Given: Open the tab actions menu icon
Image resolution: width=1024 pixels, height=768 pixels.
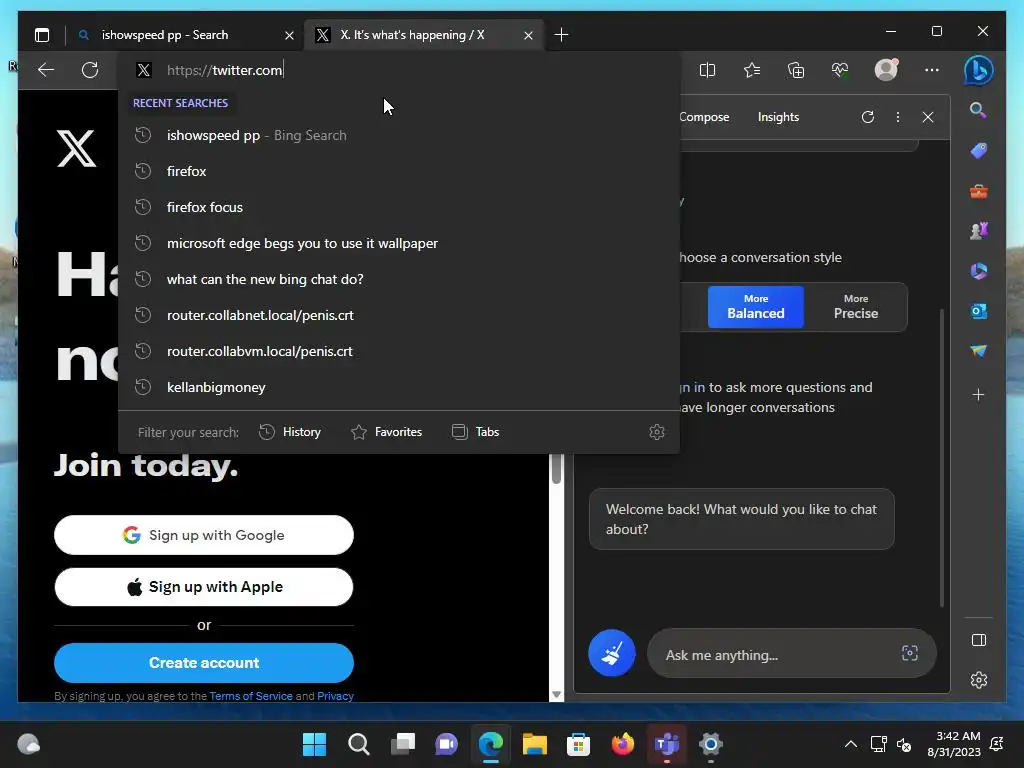Looking at the screenshot, I should 42,35.
